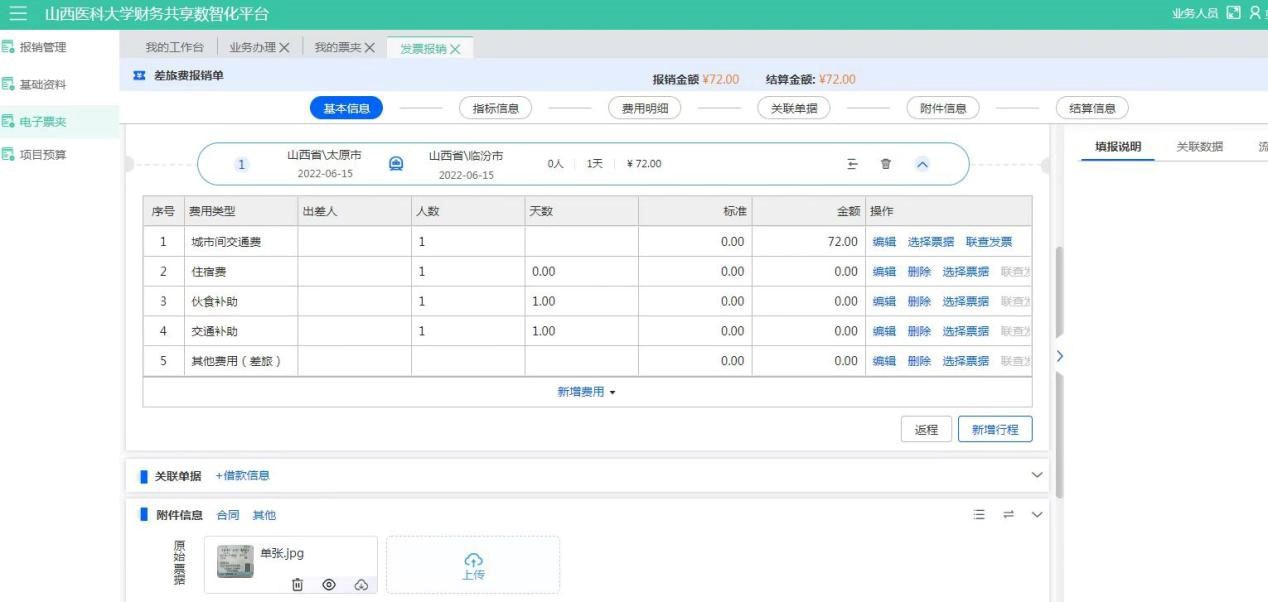Screen dimensions: 1268x602
Task: Open the 单张.jpg thumbnail image
Action: [x=235, y=562]
